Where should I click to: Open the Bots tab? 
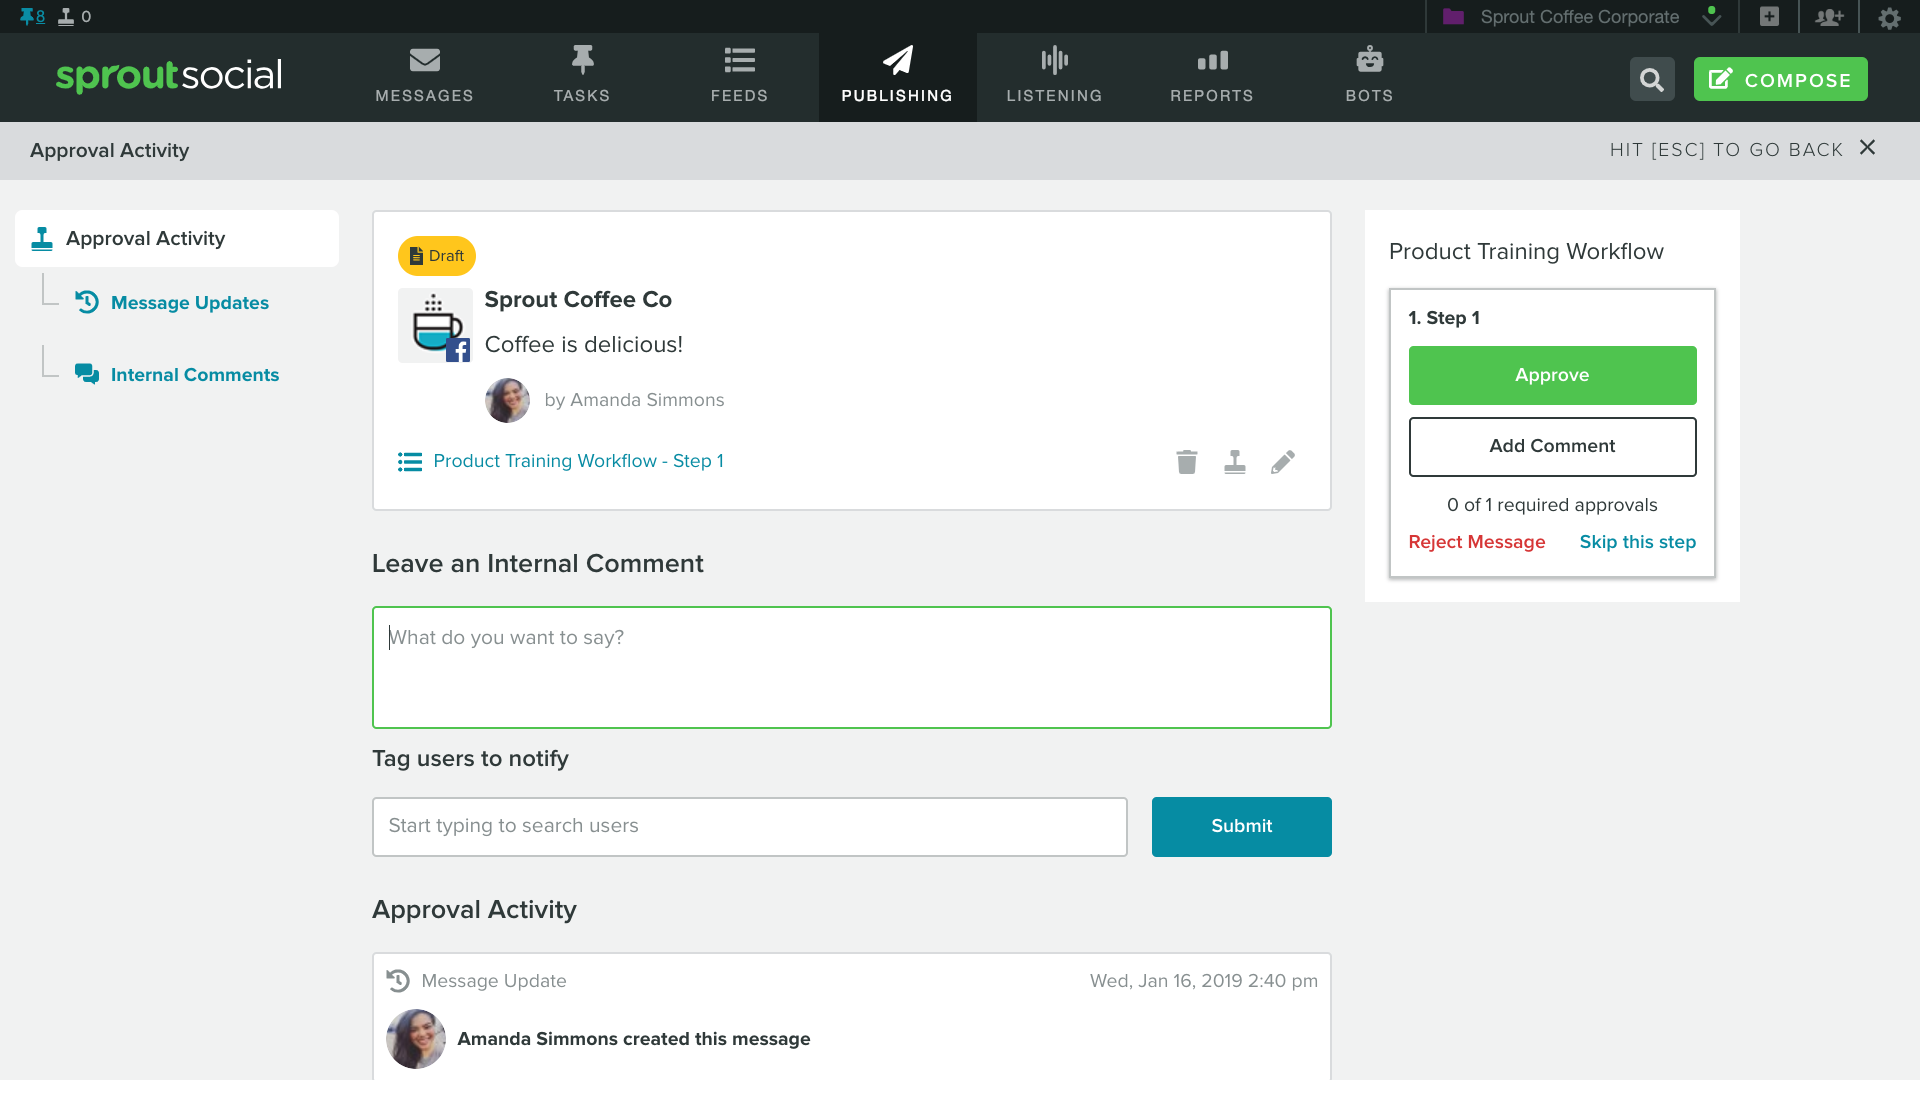[x=1369, y=77]
